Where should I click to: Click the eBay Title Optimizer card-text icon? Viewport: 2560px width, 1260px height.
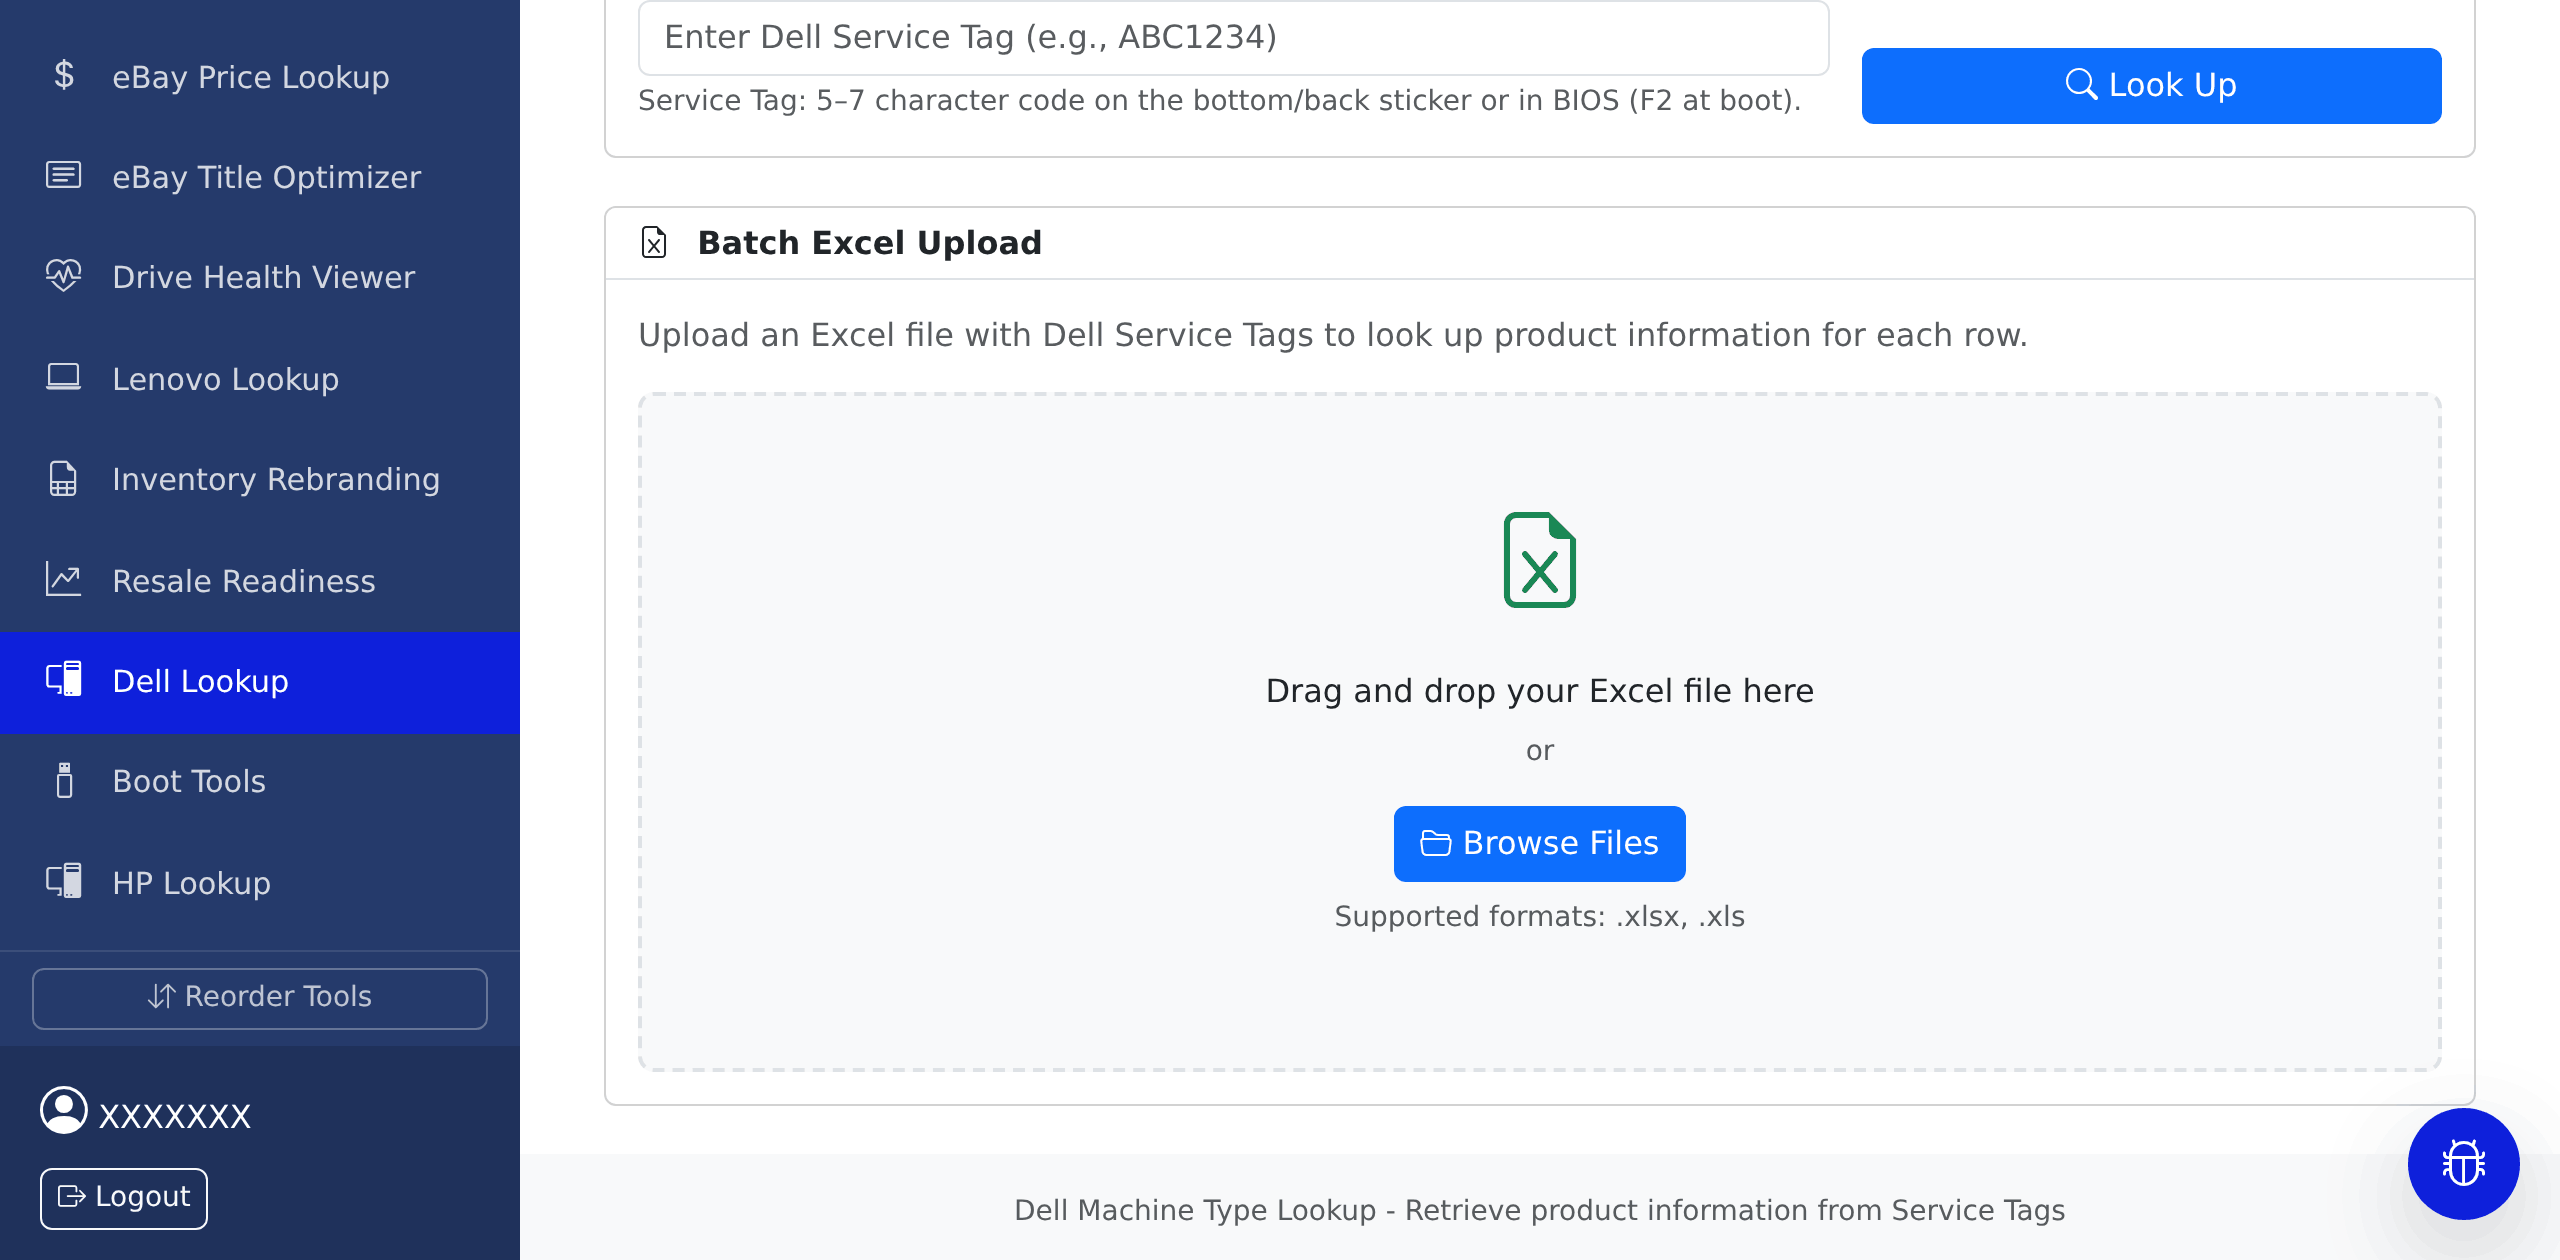coord(64,175)
